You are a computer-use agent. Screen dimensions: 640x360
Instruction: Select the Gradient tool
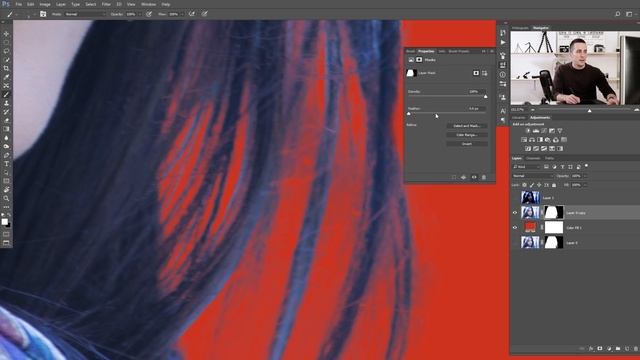tap(6, 129)
